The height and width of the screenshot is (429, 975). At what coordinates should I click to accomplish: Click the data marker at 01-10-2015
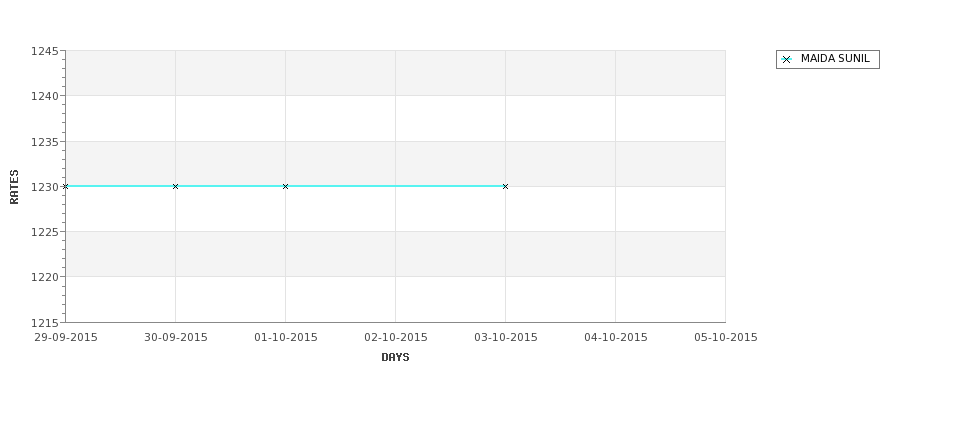pyautogui.click(x=285, y=187)
